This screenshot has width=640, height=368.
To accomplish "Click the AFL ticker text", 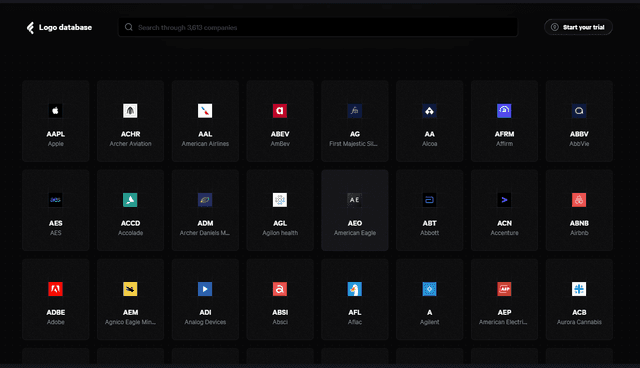I will click(355, 313).
